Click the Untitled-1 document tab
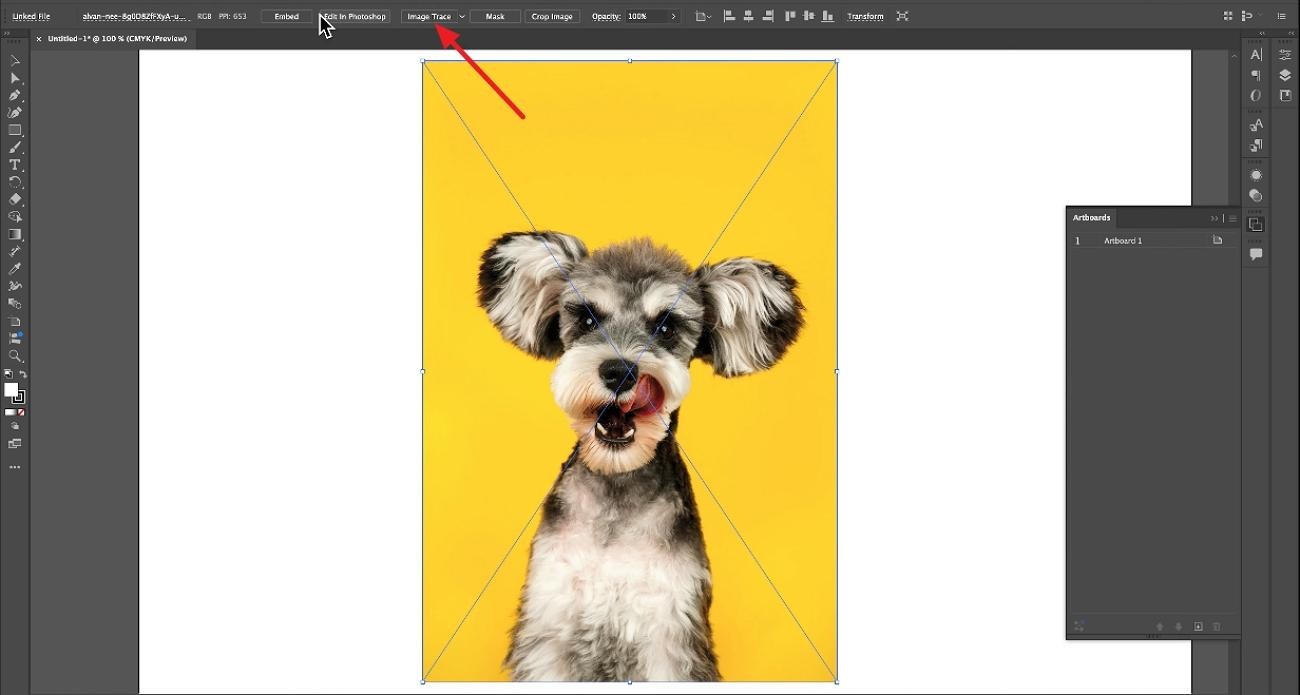Image resolution: width=1300 pixels, height=695 pixels. [117, 38]
